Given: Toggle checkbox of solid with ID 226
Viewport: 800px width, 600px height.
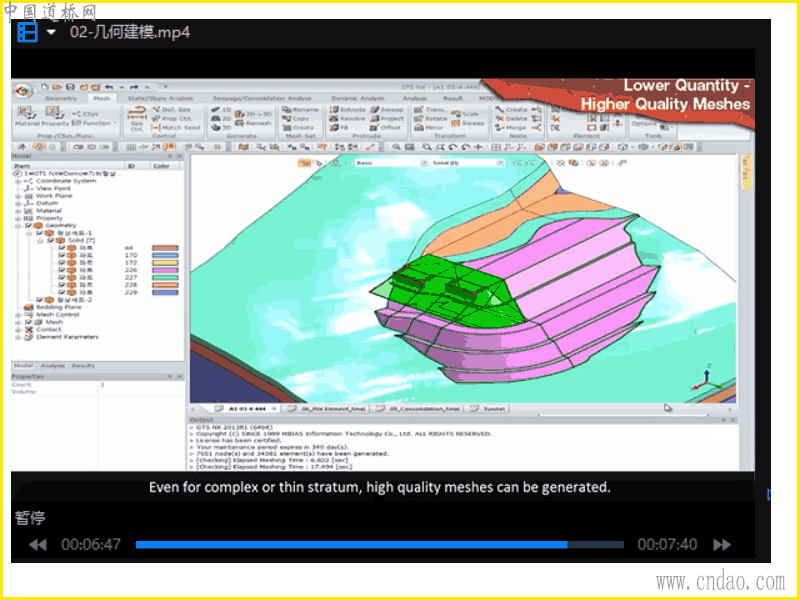Looking at the screenshot, I should (62, 270).
